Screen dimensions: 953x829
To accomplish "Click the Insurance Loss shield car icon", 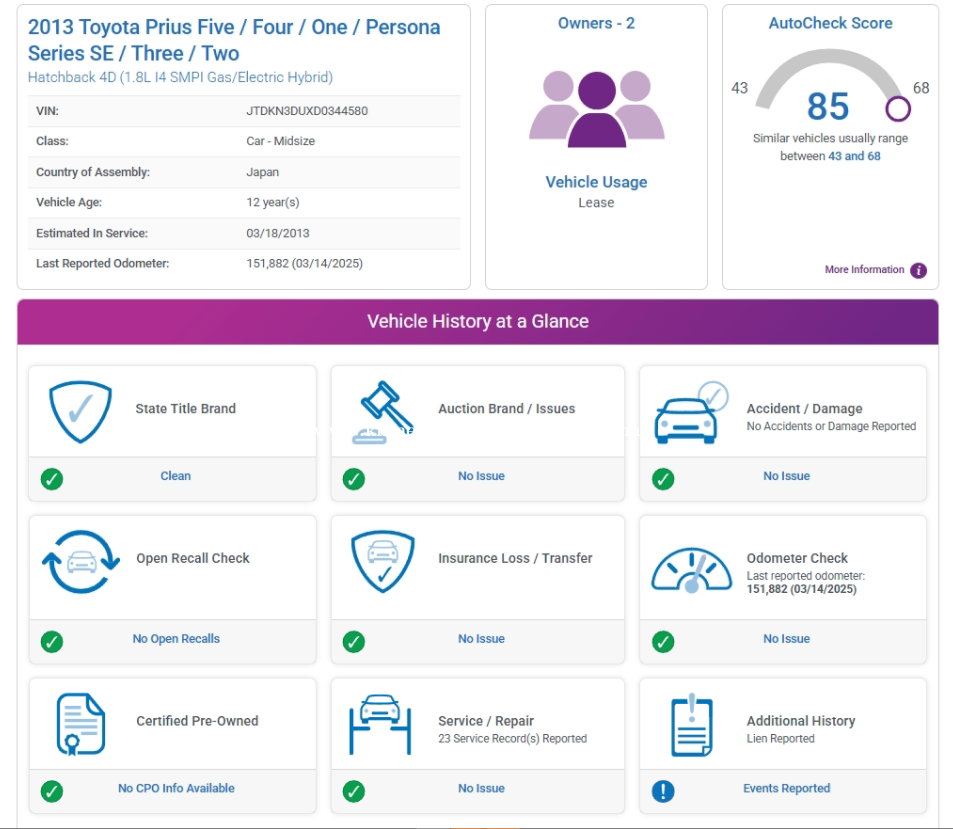I will [x=383, y=562].
